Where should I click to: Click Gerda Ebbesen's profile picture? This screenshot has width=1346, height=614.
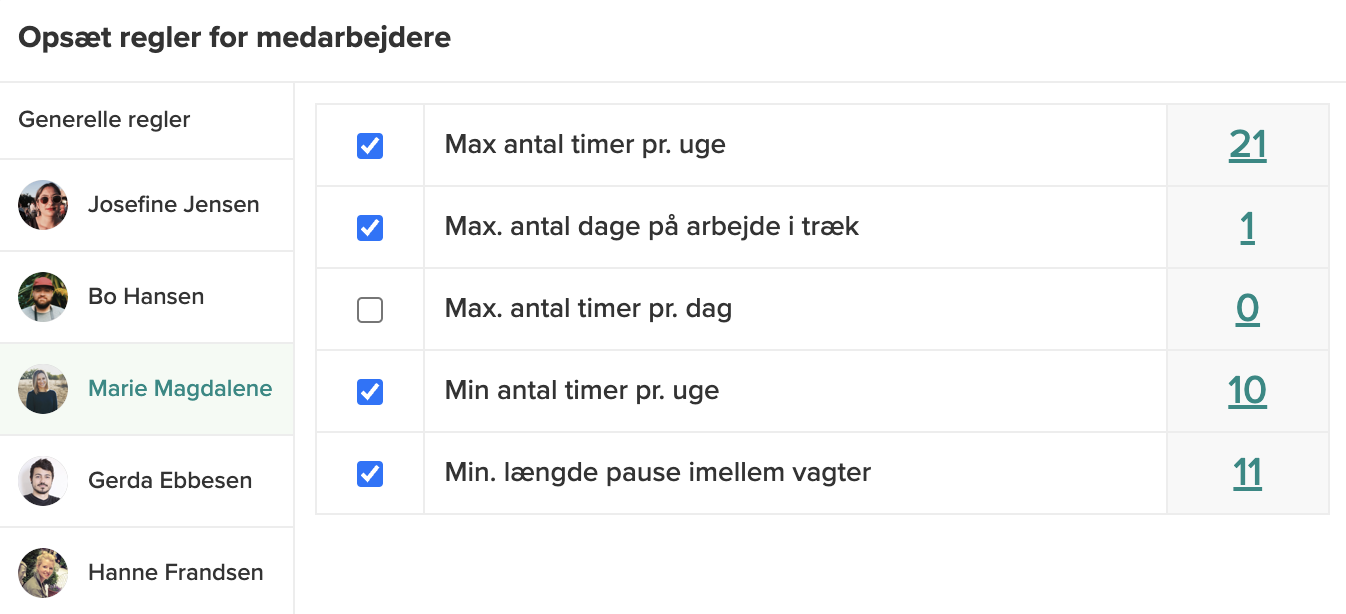tap(43, 480)
